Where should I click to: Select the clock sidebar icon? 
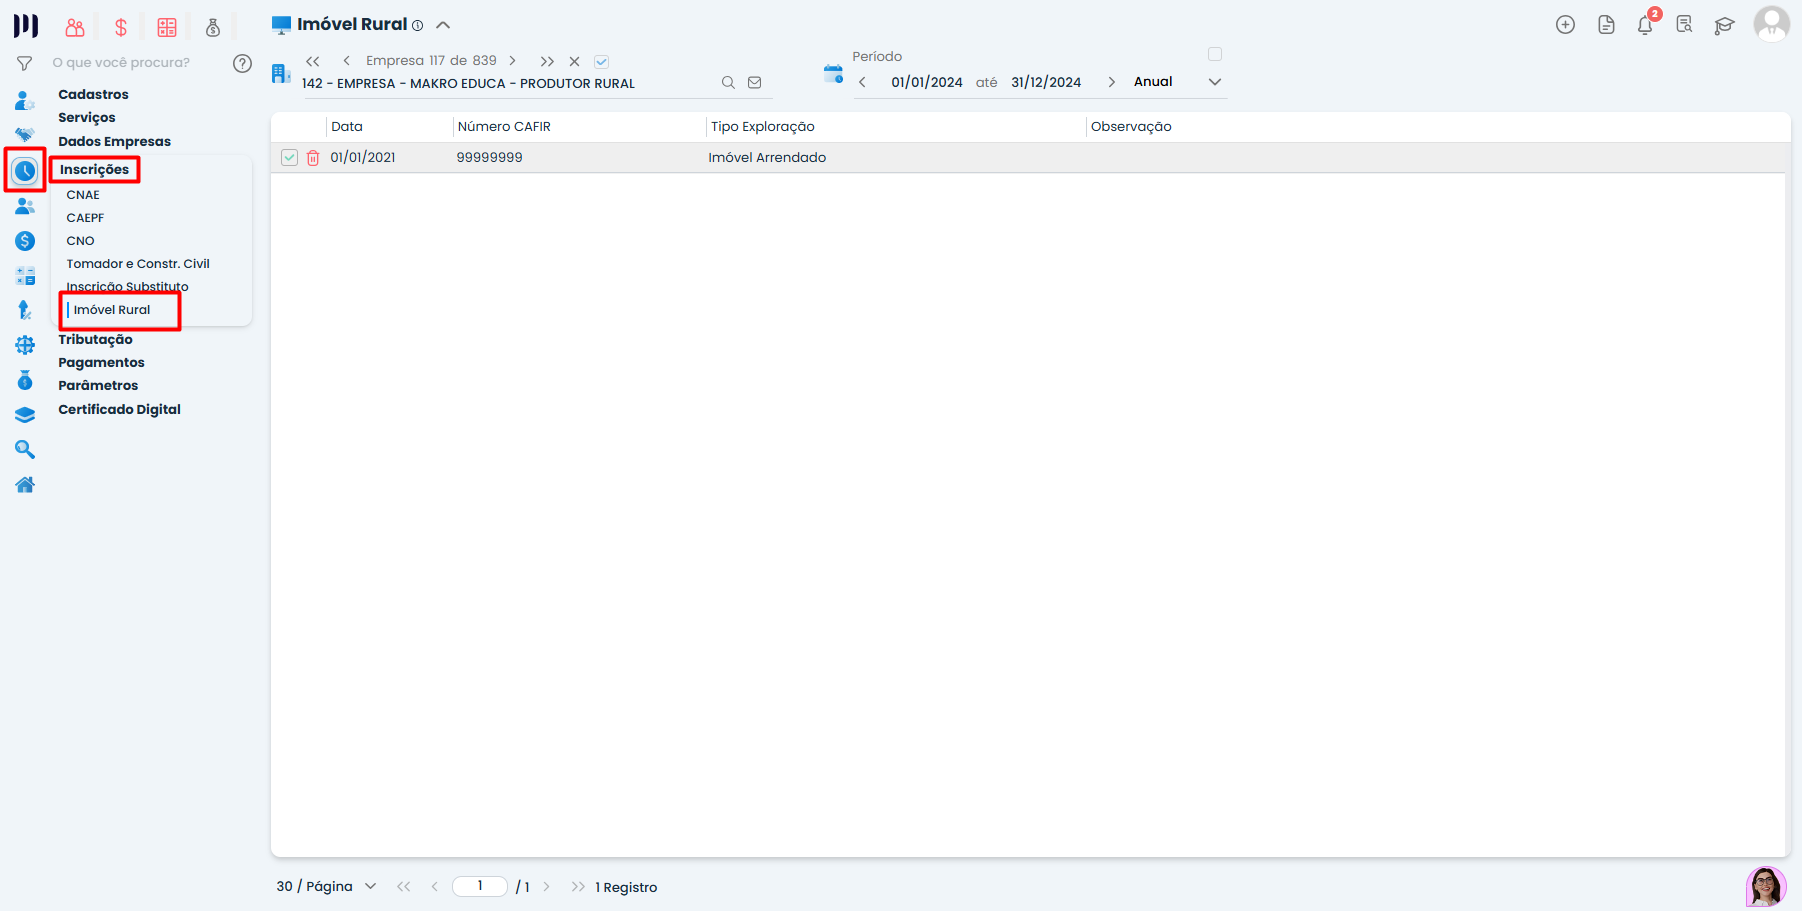point(25,171)
